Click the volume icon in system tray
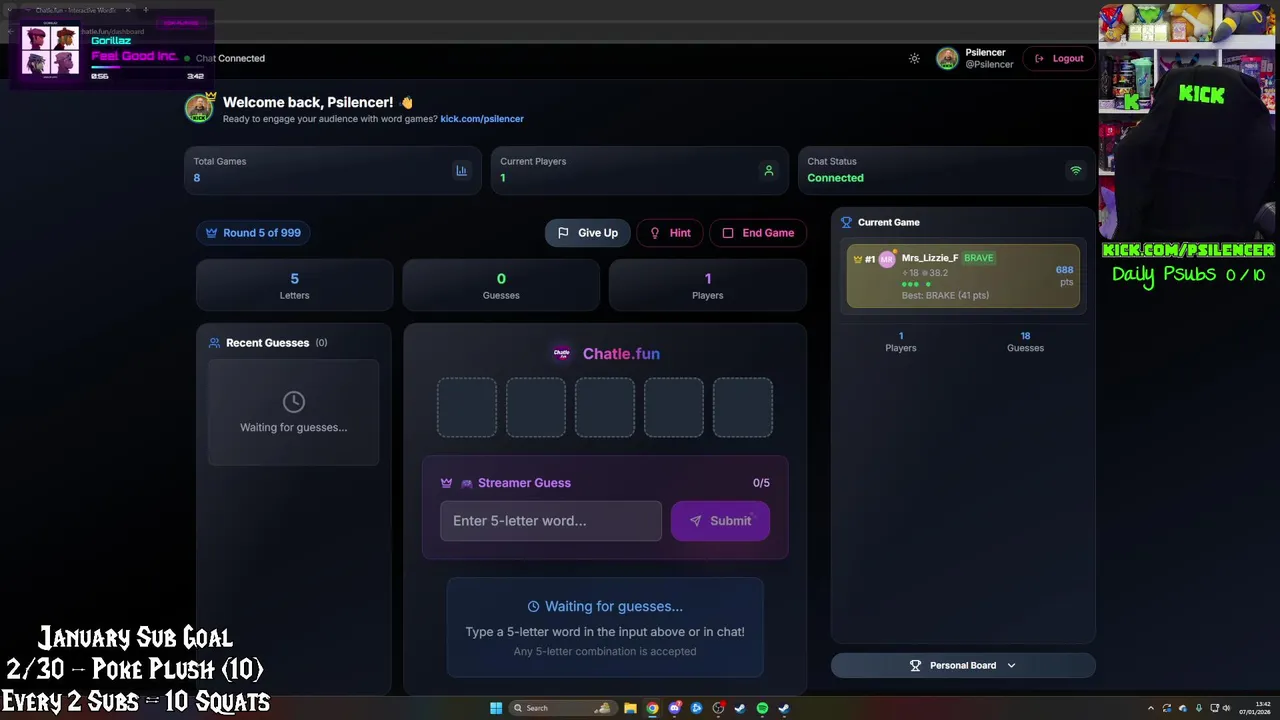Screen dimensions: 1280x720 click(1226, 708)
